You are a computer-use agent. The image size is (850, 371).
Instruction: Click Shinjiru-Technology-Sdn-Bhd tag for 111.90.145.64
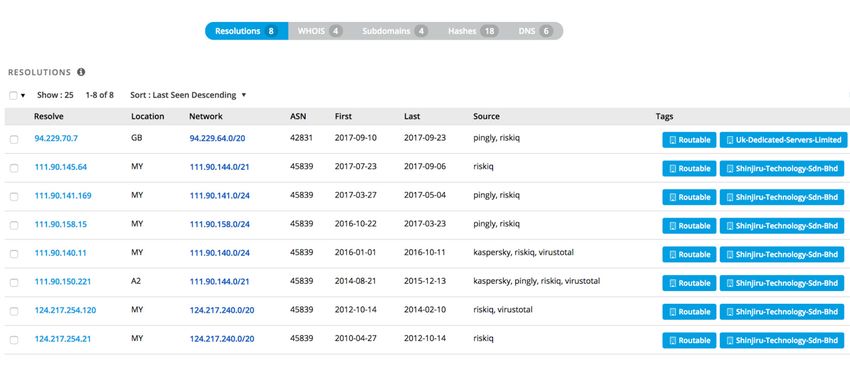click(x=782, y=169)
